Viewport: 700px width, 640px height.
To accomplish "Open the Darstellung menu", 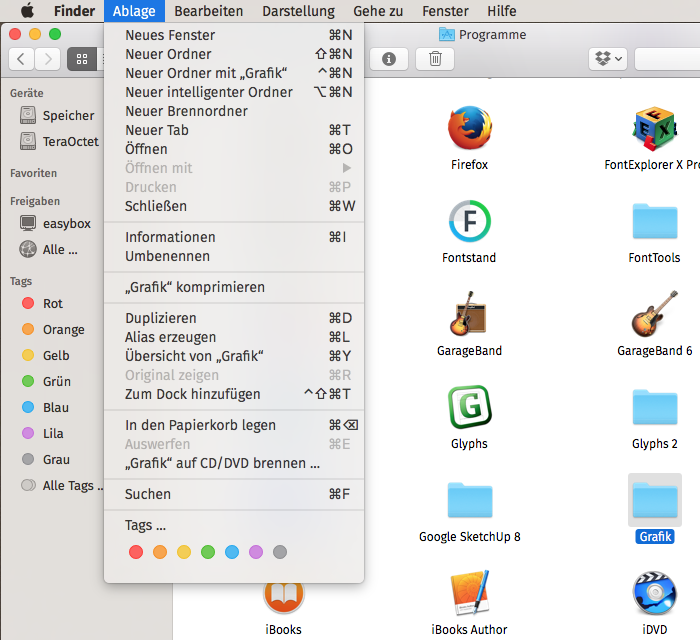I will 298,11.
